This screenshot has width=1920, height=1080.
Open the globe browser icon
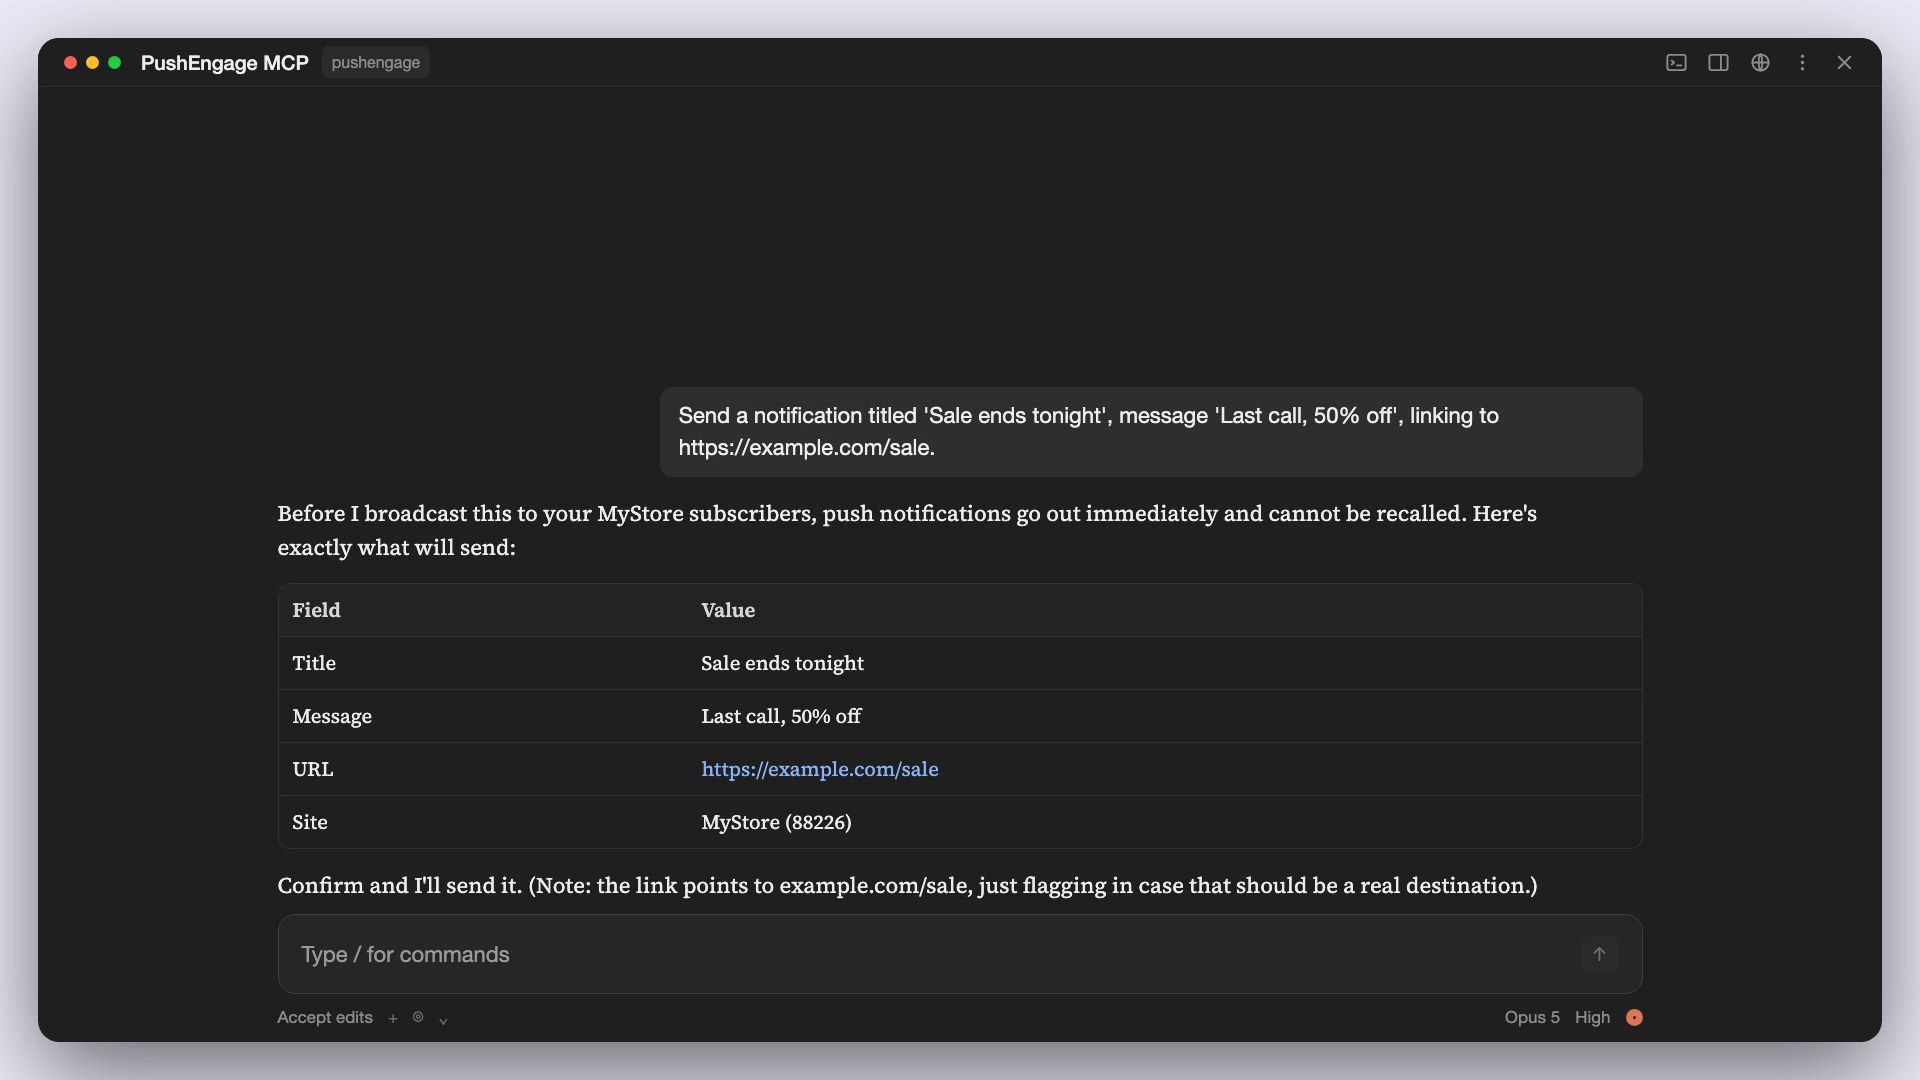tap(1760, 63)
